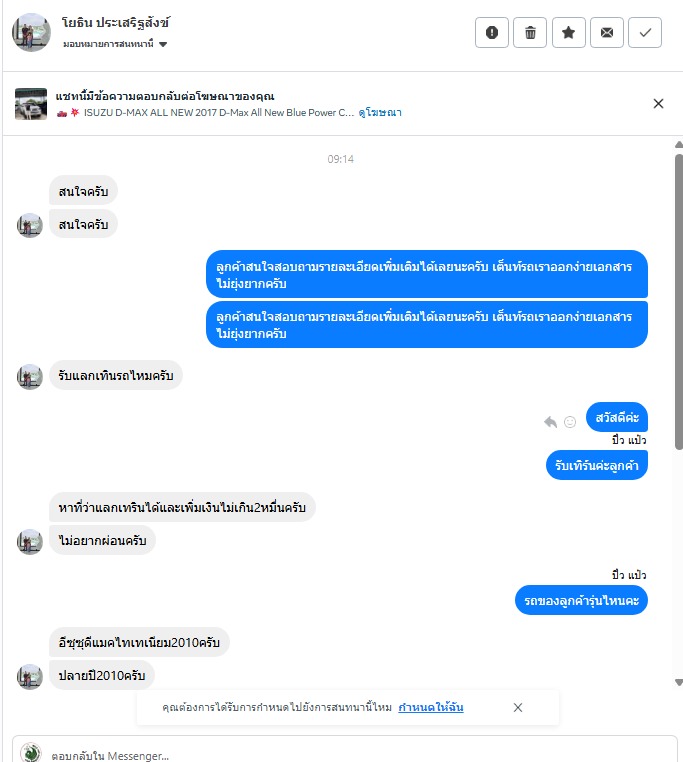Click the รับแลกเทินรถไหมครับ message bubble

pos(116,376)
